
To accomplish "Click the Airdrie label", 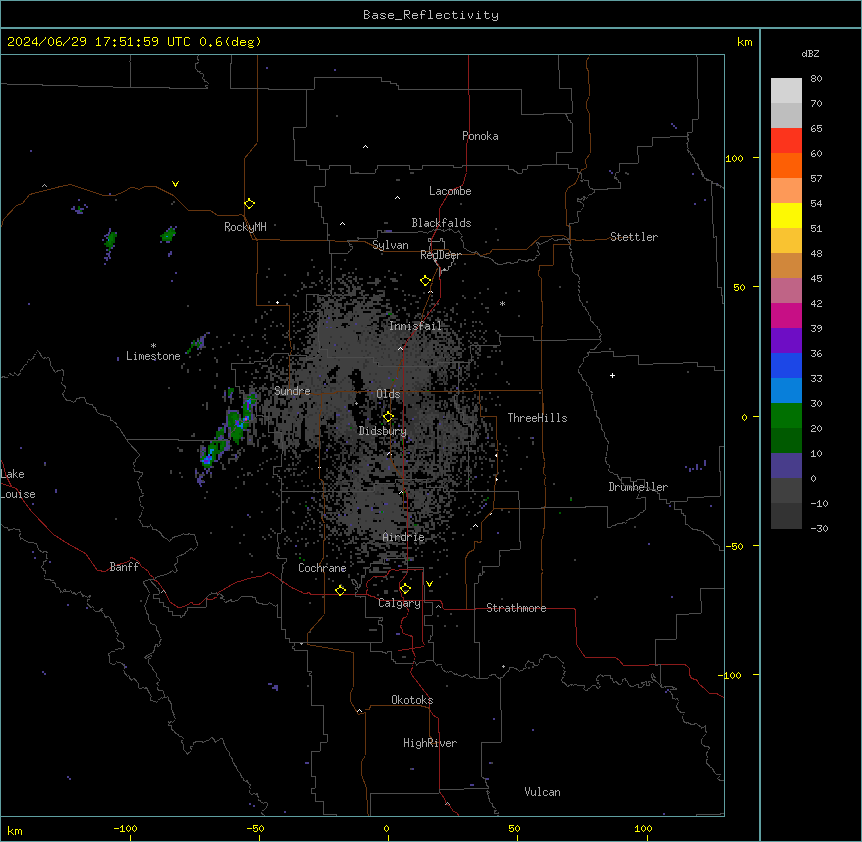I will click(403, 537).
